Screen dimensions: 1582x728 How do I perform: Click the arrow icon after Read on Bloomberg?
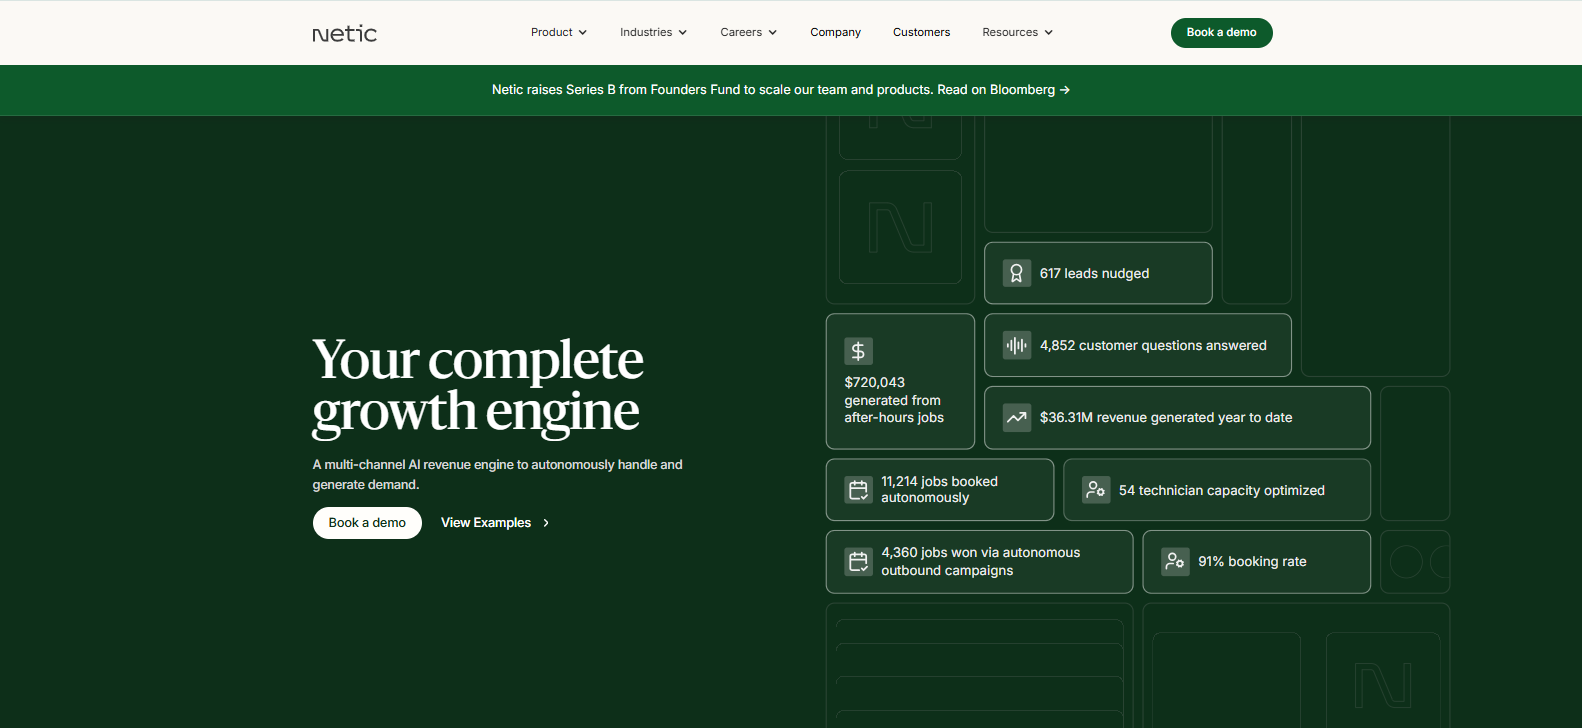point(1065,90)
